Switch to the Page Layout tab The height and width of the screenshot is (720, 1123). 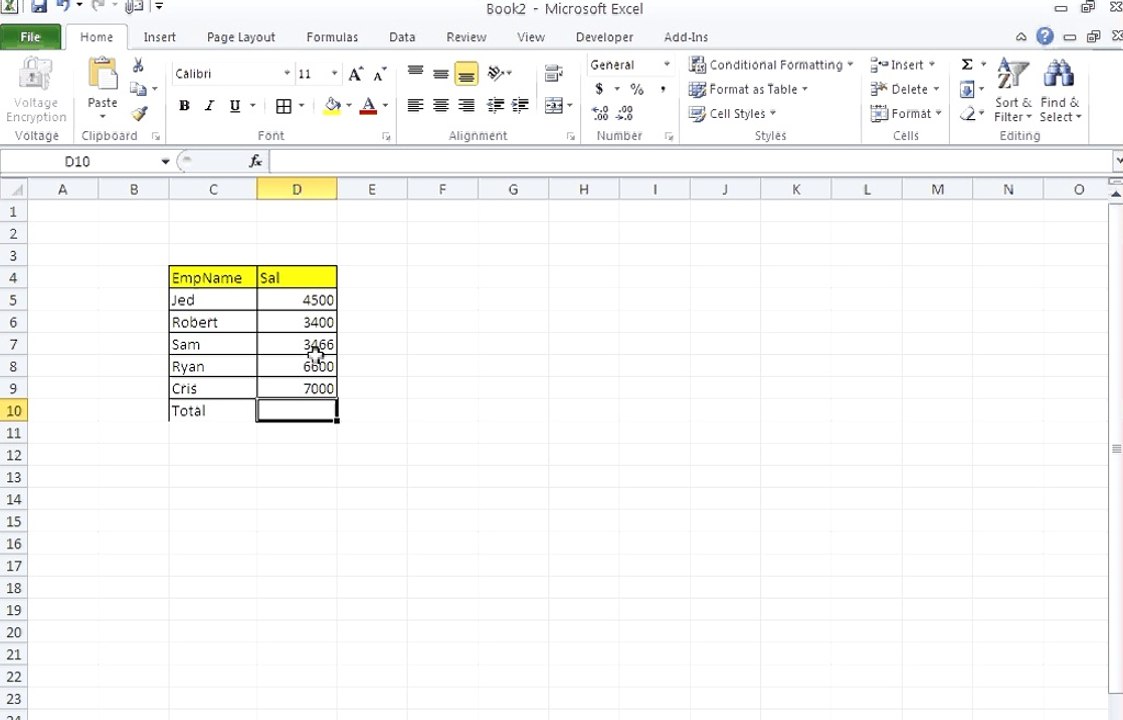tap(241, 37)
